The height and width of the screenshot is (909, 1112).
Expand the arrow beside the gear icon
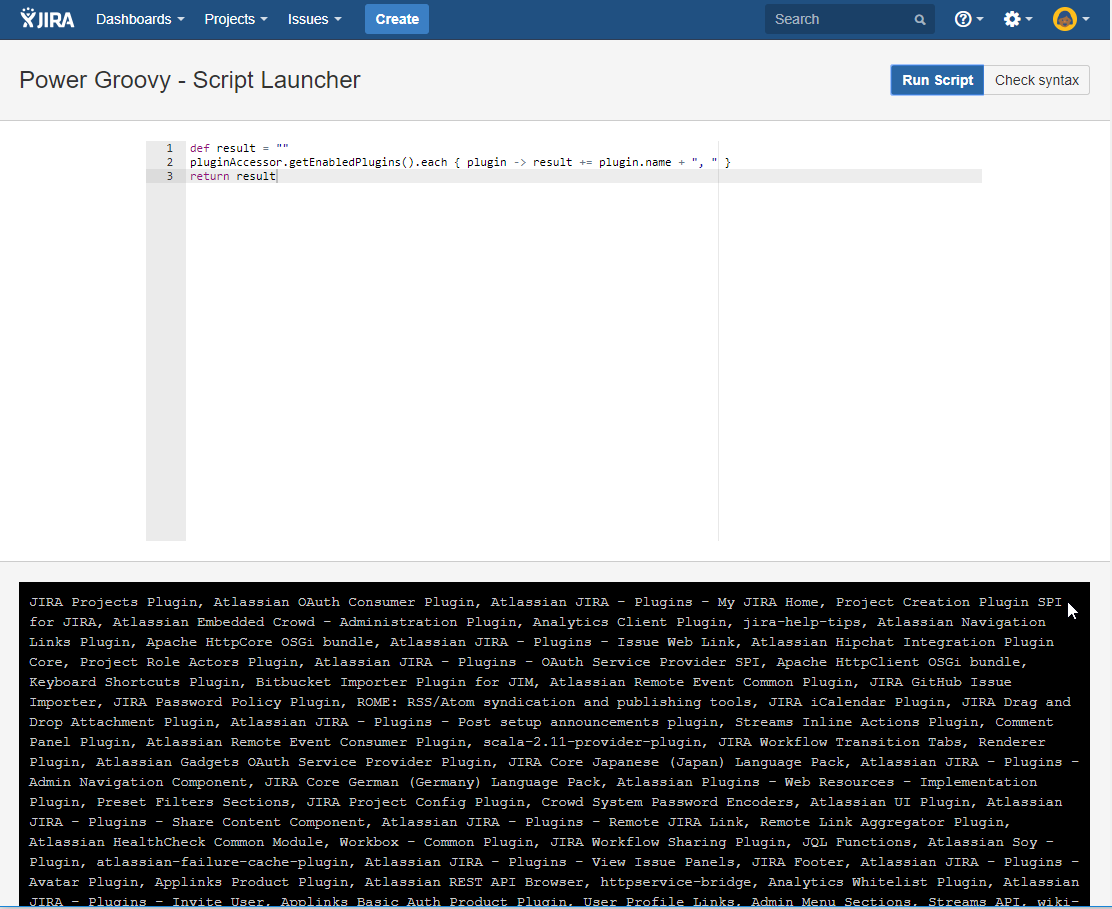coord(1029,20)
